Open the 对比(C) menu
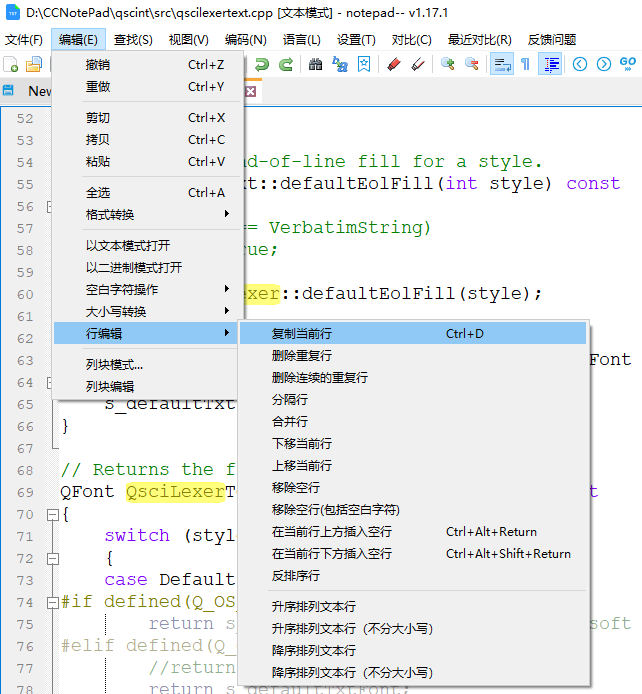Screen dimensions: 642x694 pos(411,40)
